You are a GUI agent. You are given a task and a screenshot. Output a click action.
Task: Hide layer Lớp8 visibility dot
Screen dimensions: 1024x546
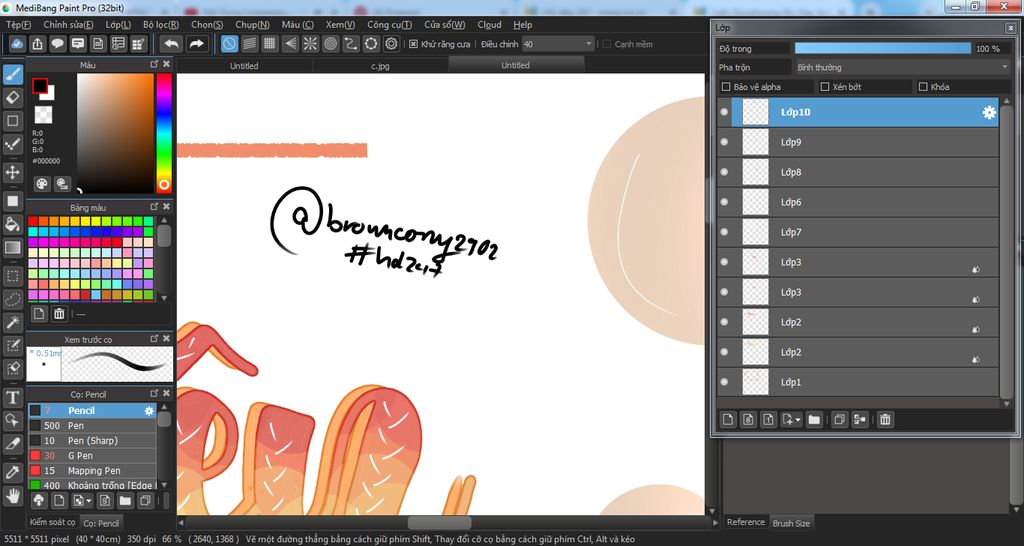pos(724,172)
